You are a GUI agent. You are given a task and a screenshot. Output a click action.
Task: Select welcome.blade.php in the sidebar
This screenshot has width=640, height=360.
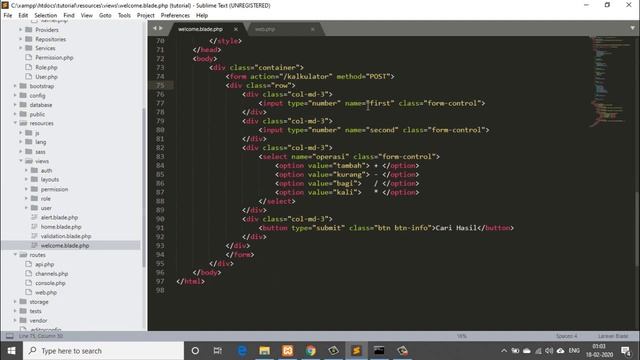[64, 246]
